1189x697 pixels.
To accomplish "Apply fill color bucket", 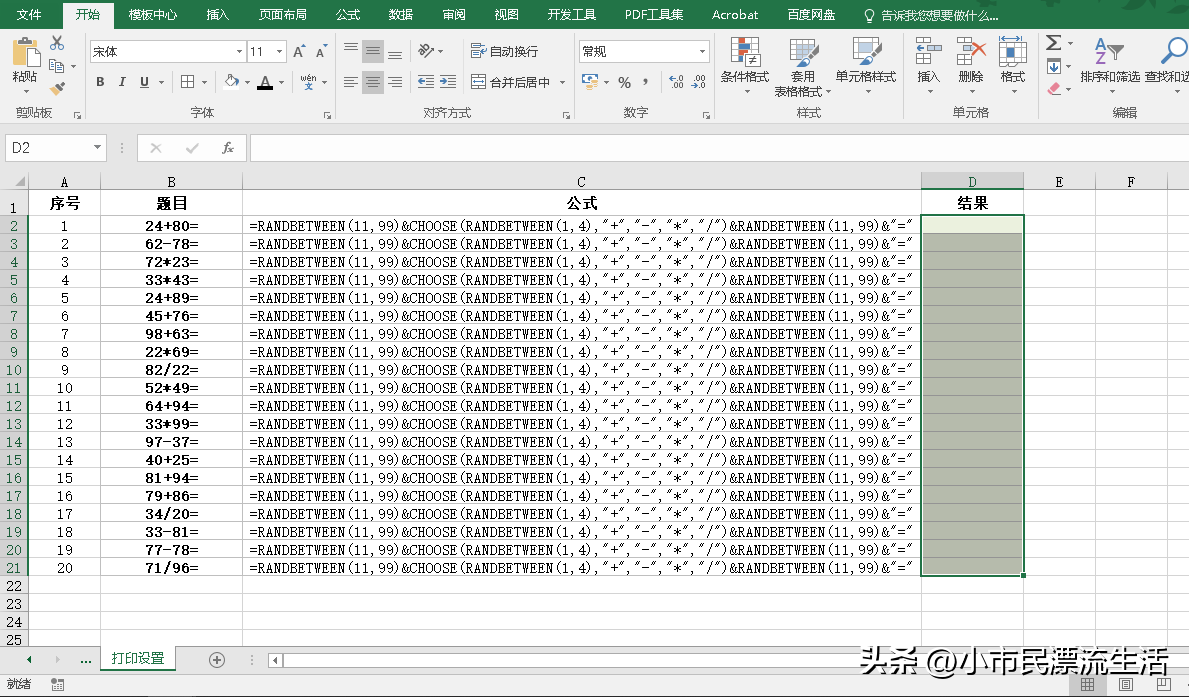I will click(231, 82).
